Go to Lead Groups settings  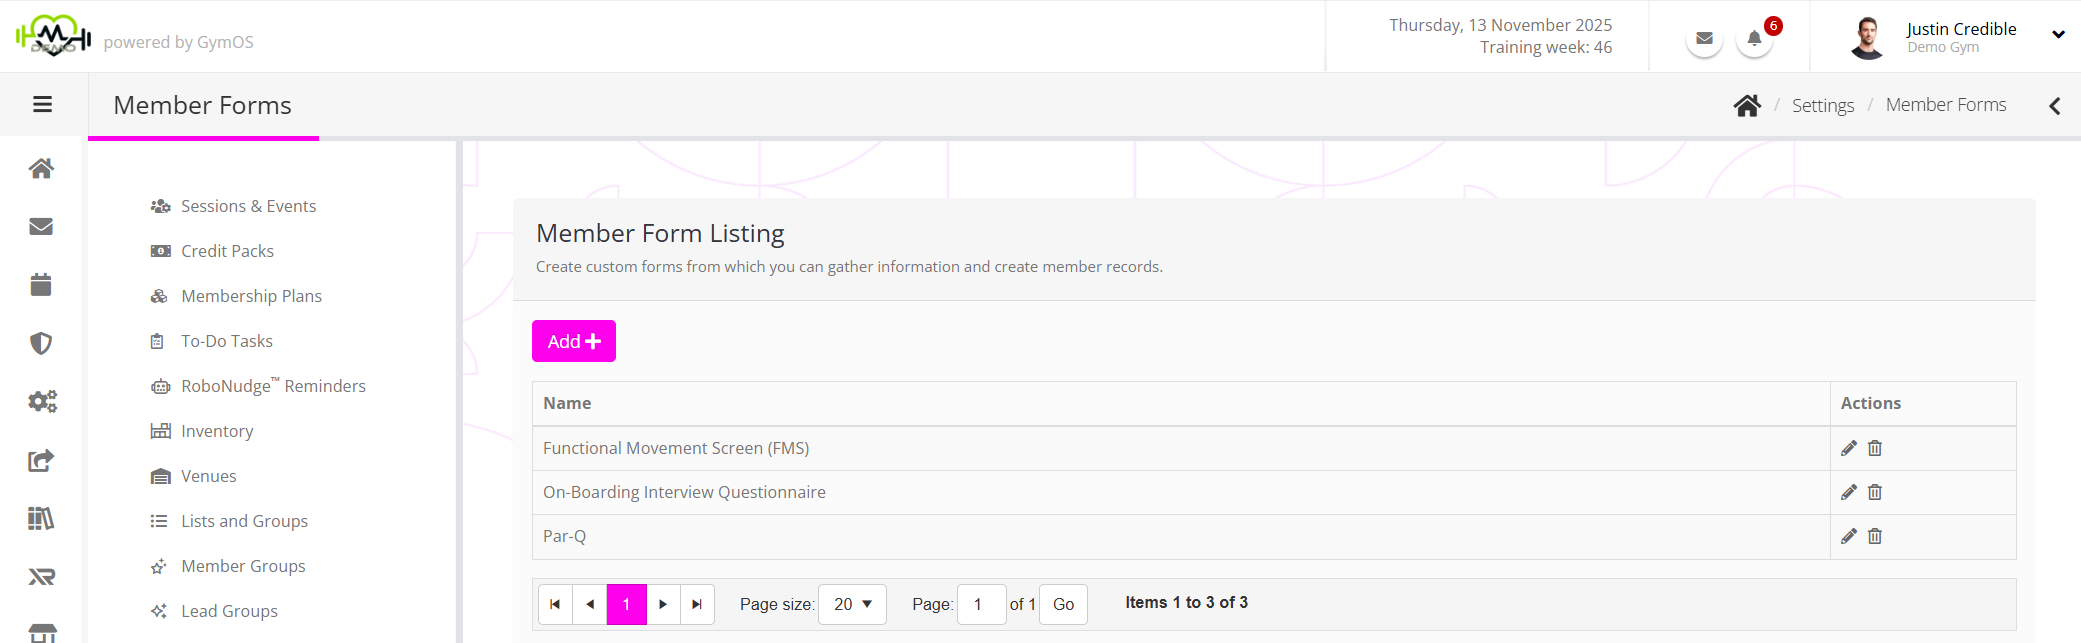pos(229,611)
